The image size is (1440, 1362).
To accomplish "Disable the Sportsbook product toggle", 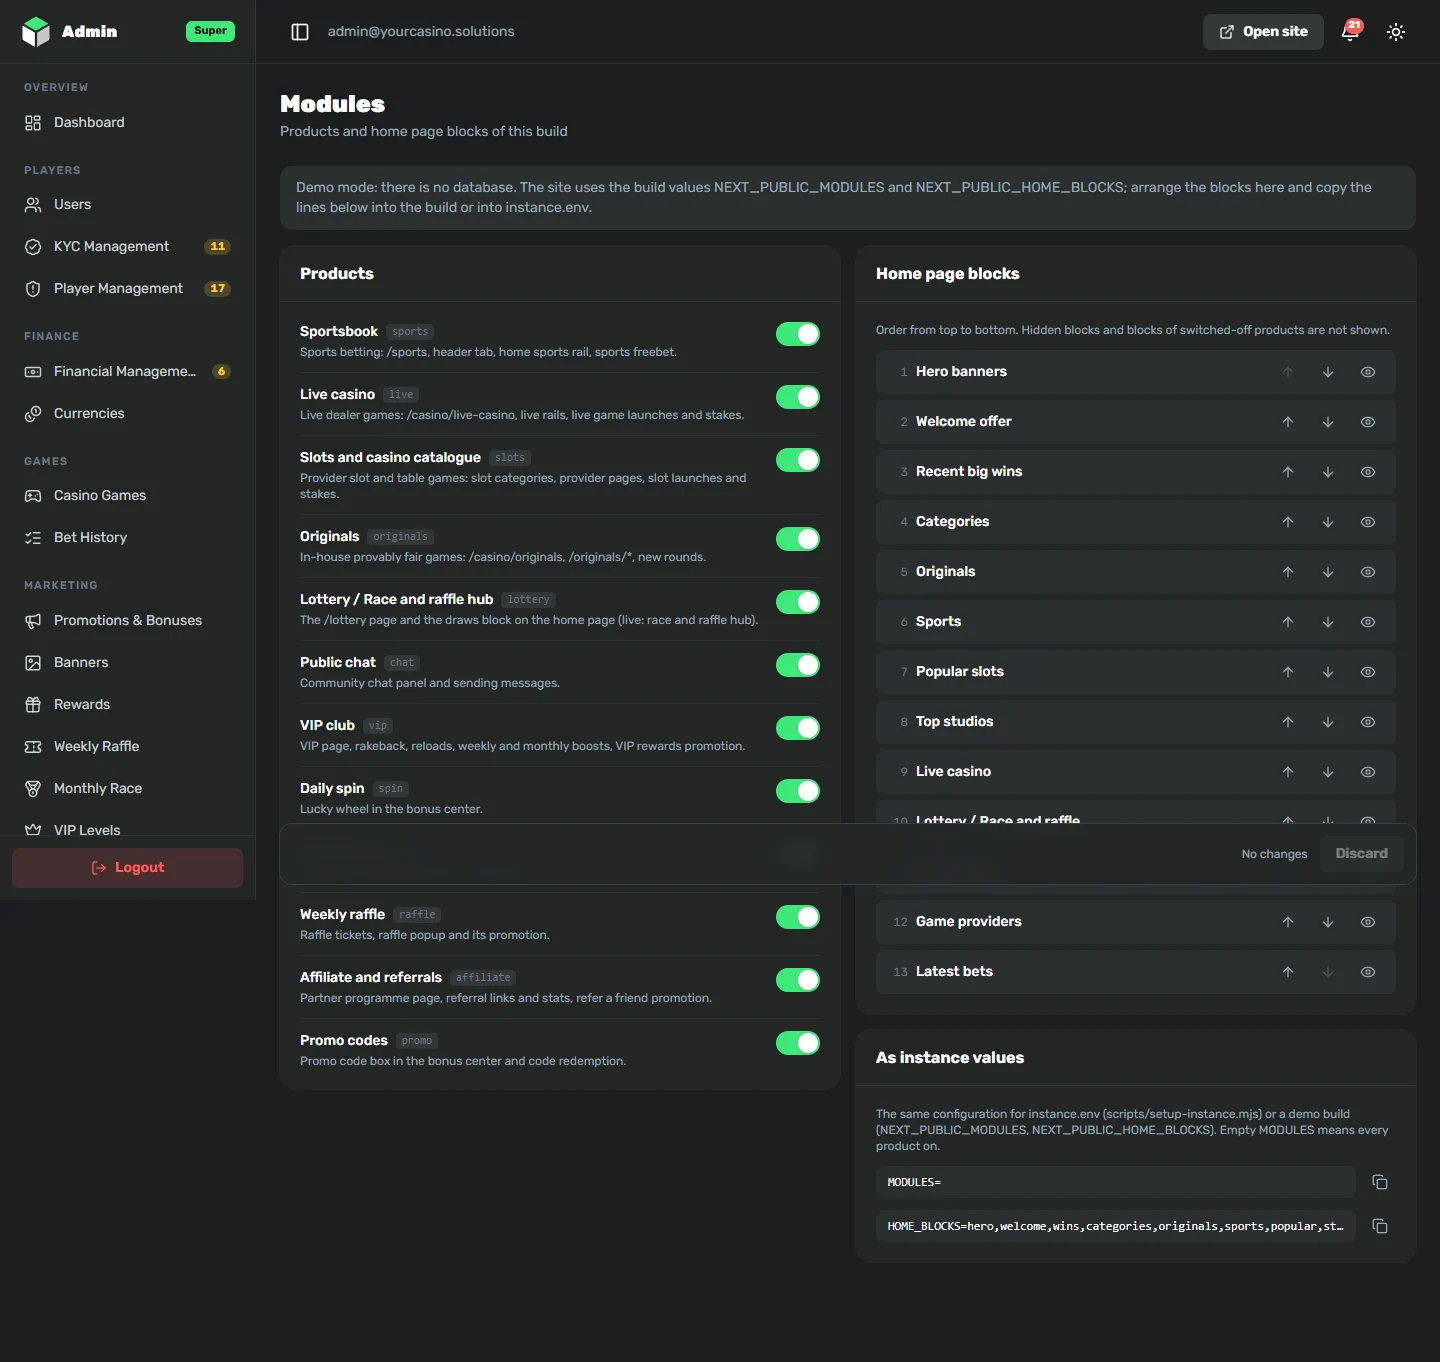I will pos(798,334).
